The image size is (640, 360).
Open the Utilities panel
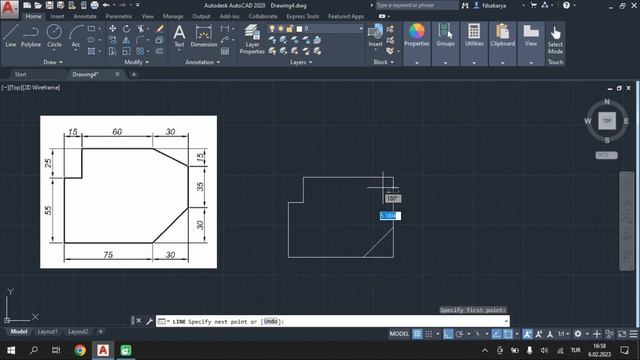(x=474, y=35)
